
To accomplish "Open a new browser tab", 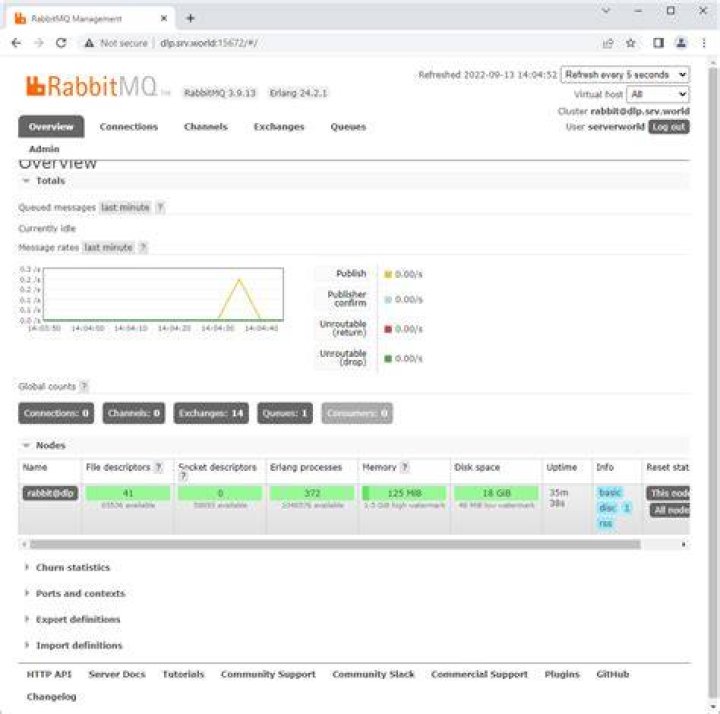I will point(191,18).
